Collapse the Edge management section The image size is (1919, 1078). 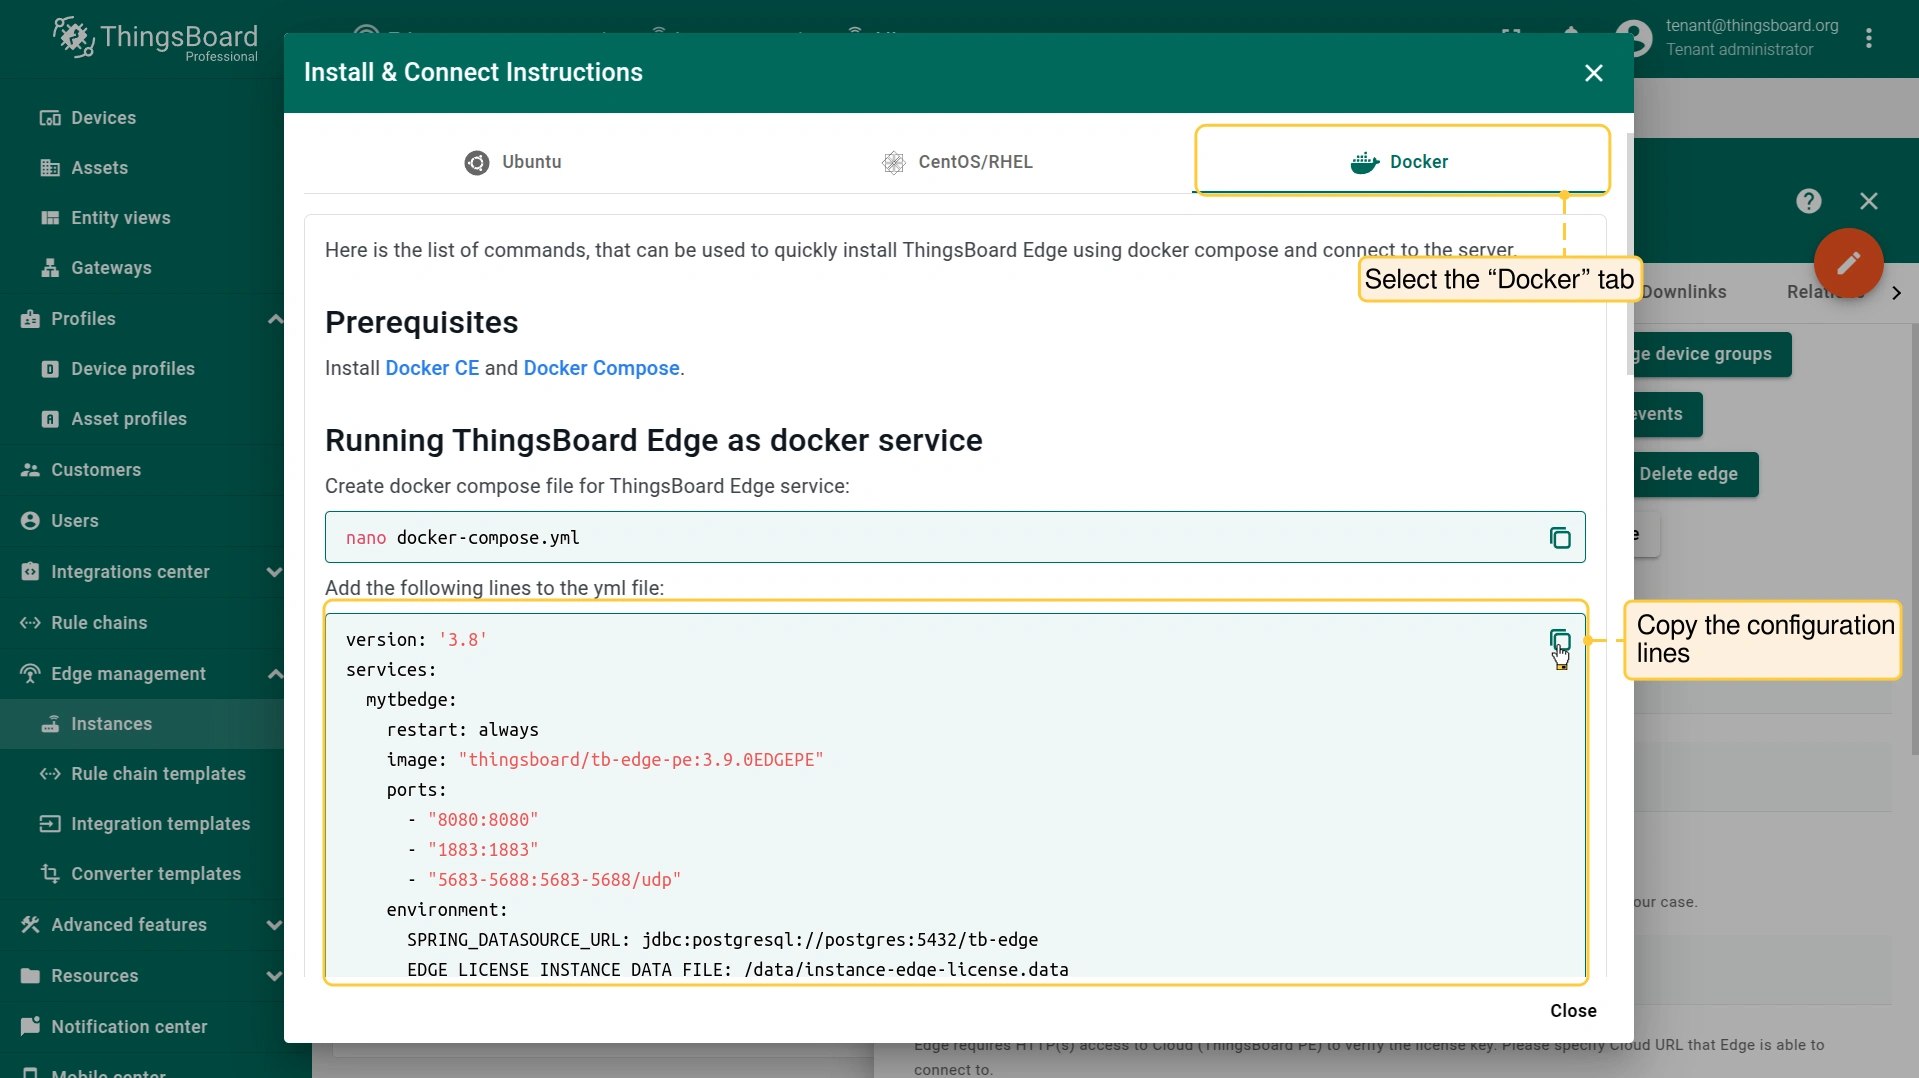[x=274, y=674]
